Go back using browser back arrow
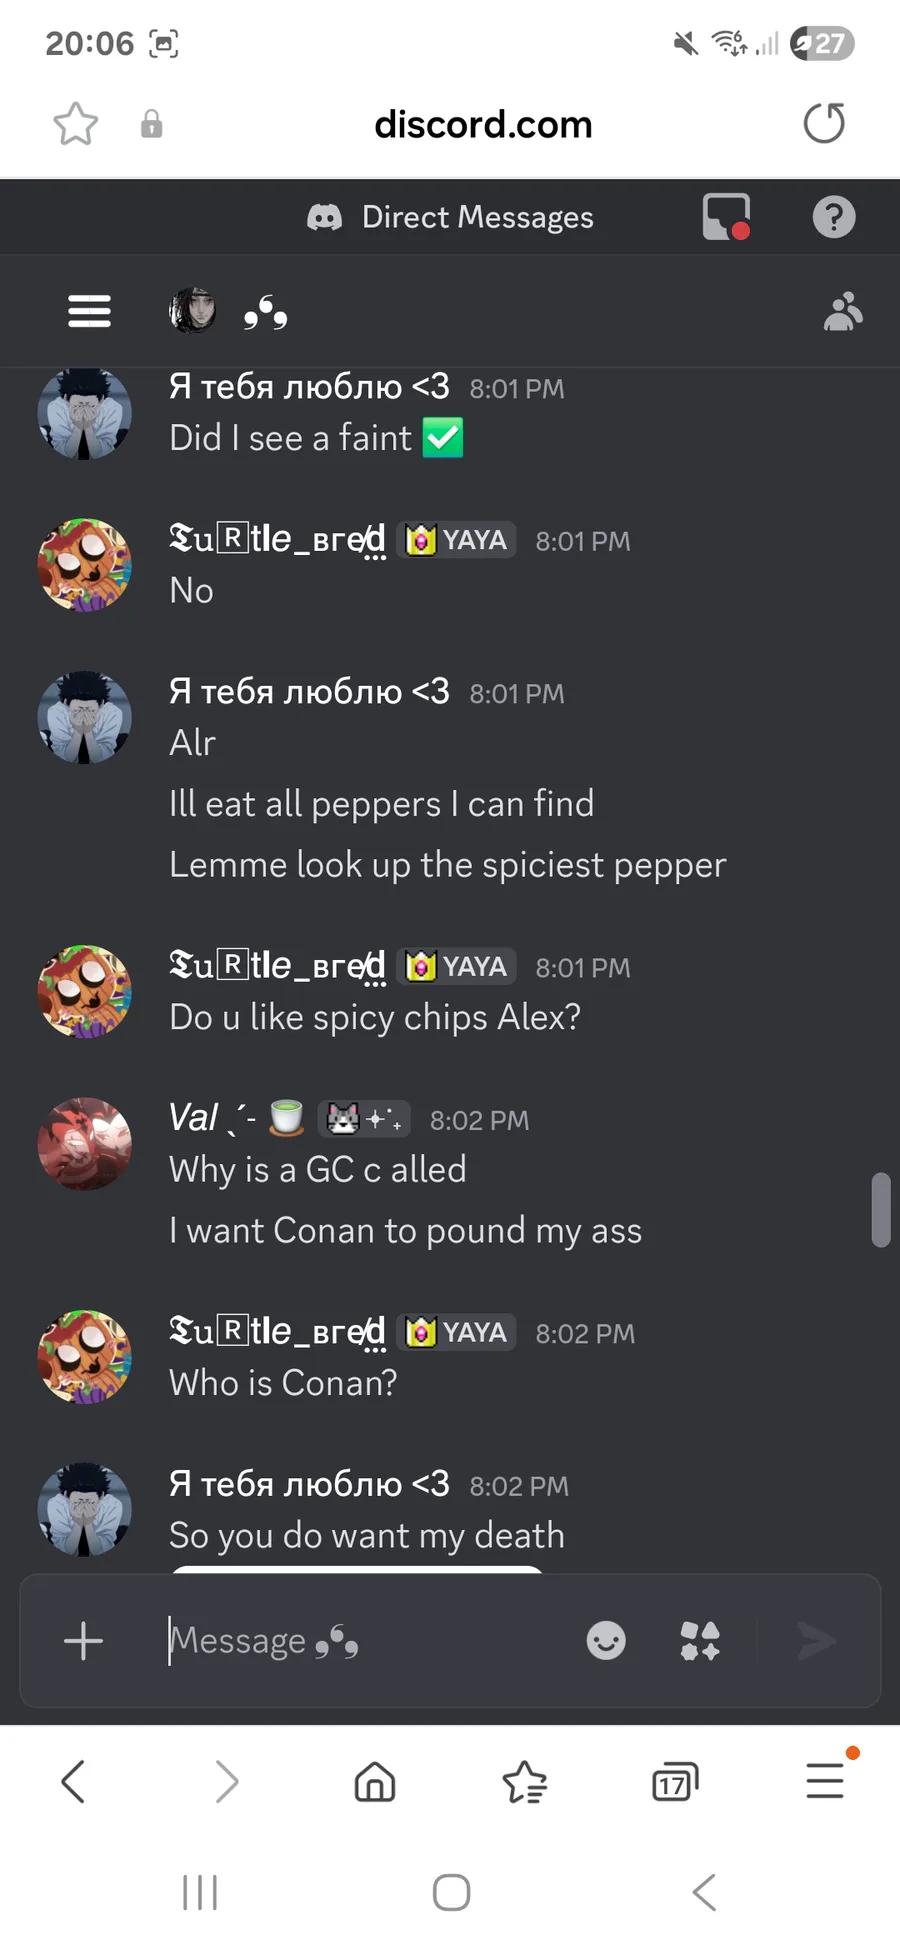Screen dimensions: 900x1950 click(73, 1781)
